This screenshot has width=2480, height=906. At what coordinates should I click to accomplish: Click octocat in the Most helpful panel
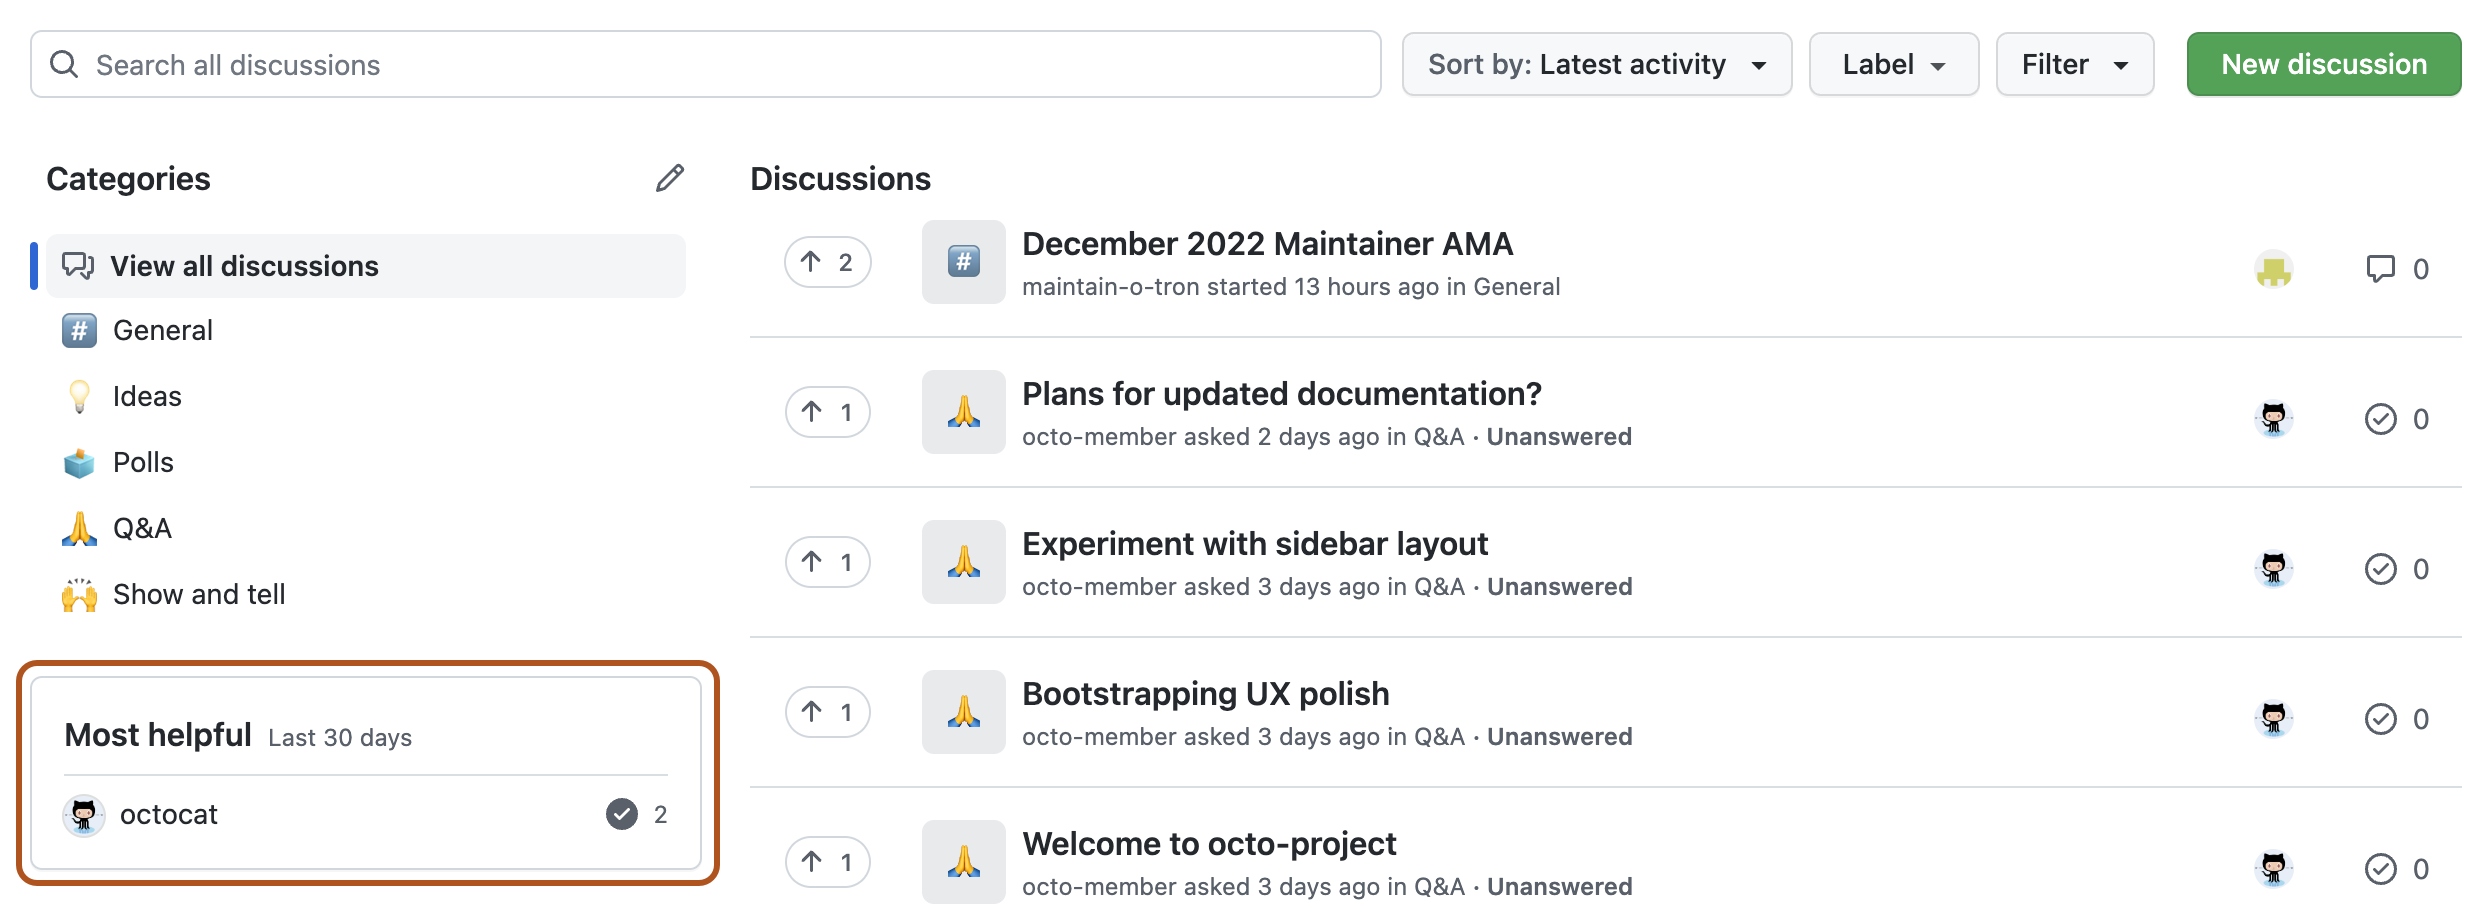tap(168, 814)
